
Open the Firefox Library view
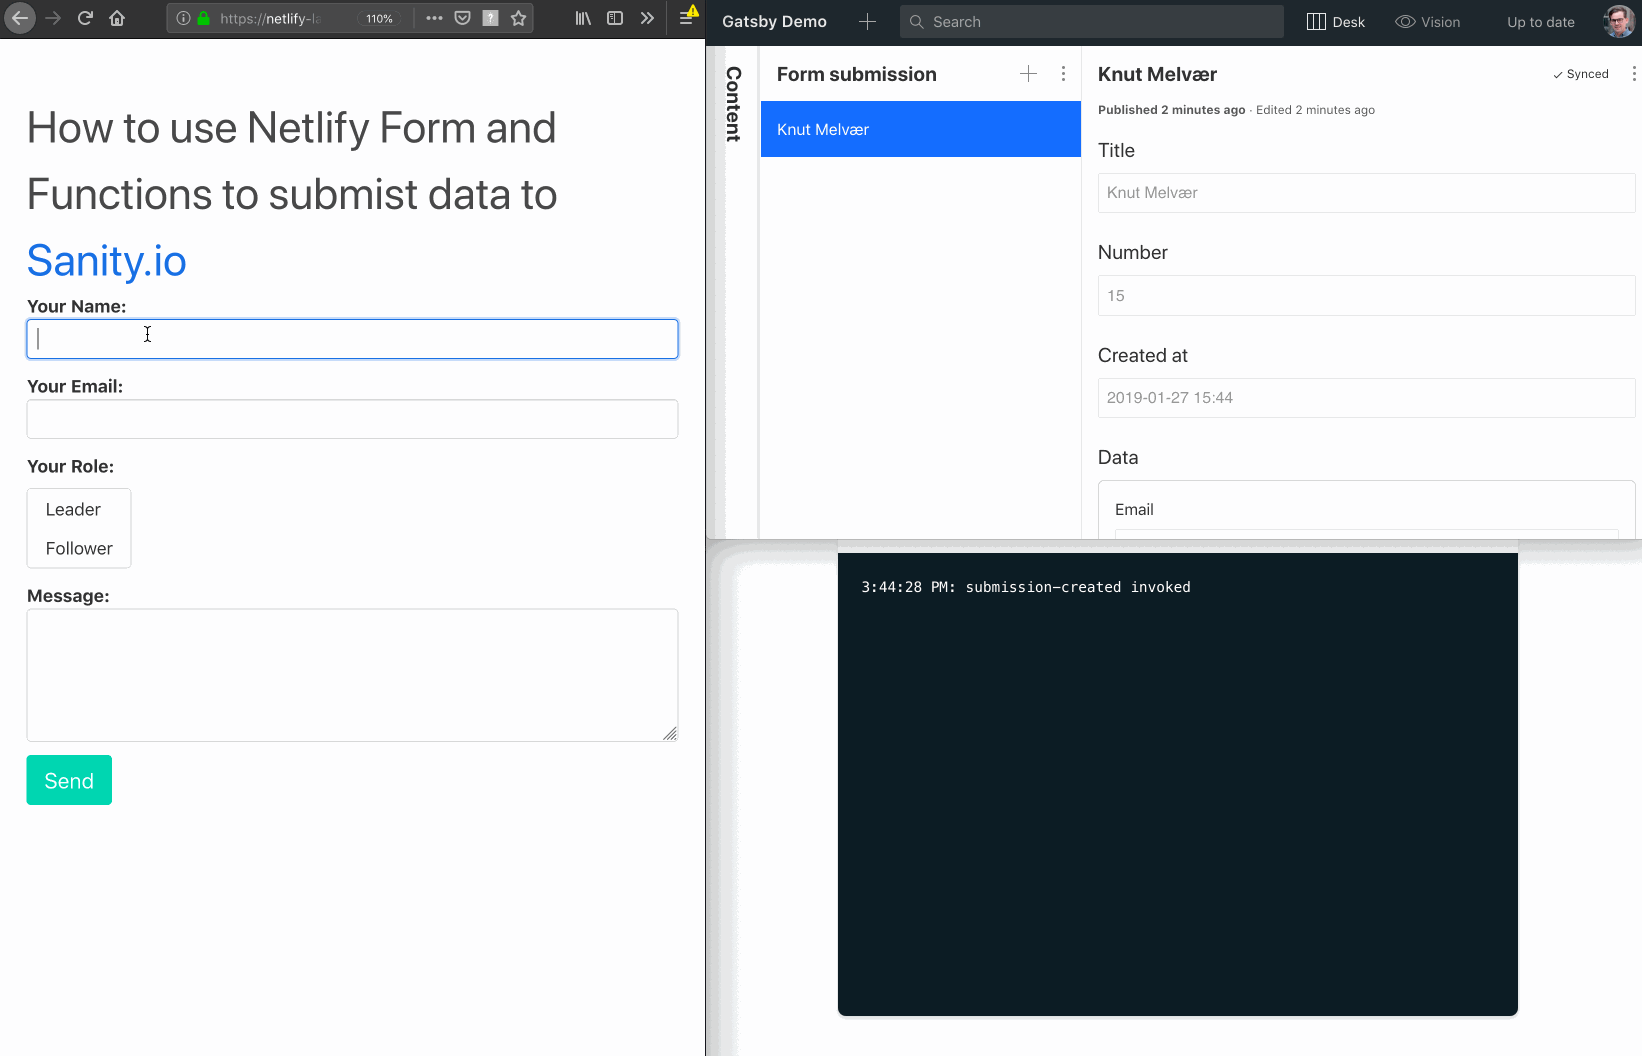pos(583,18)
